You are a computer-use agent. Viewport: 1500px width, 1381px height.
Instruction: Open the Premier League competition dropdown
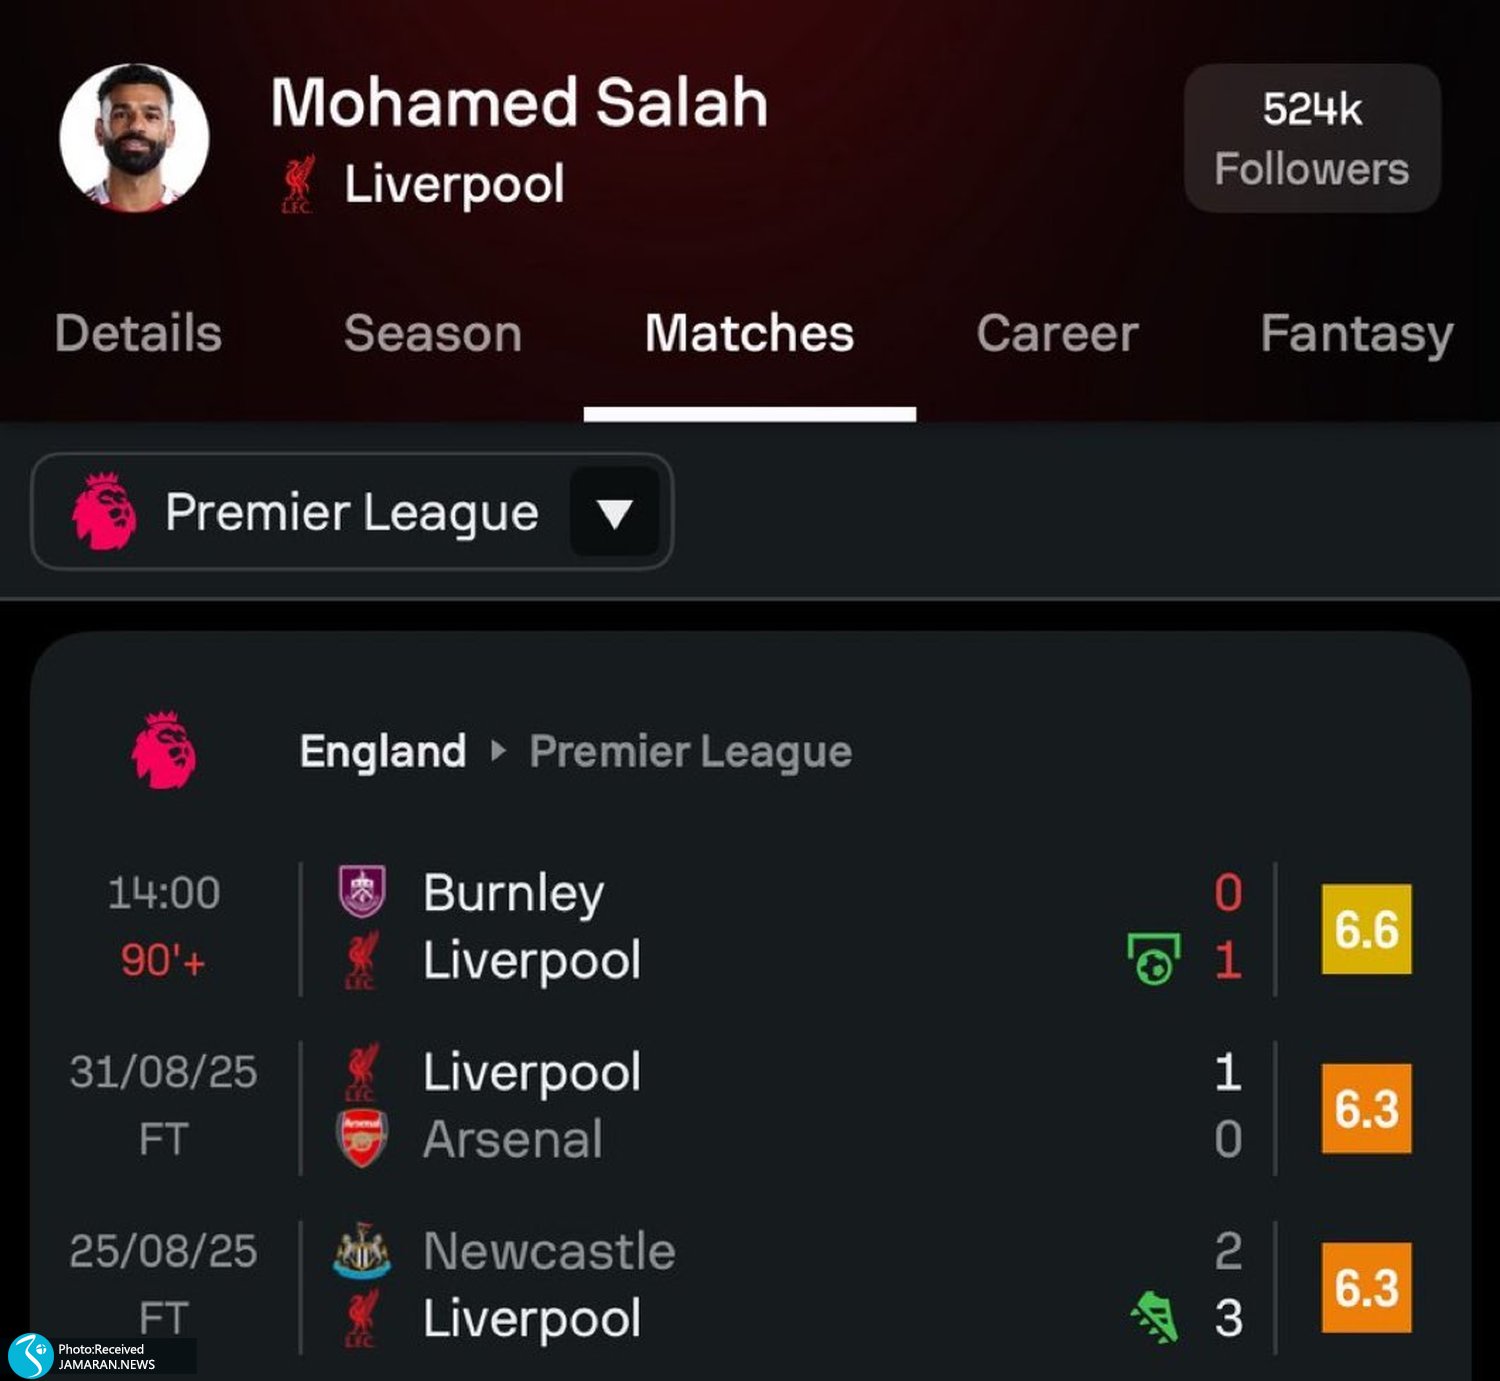pyautogui.click(x=352, y=512)
